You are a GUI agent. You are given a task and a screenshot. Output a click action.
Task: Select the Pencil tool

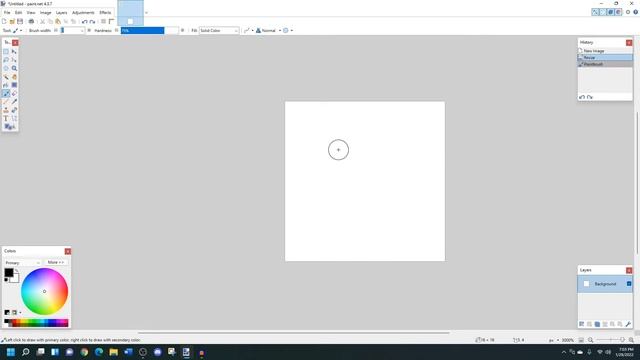(x=6, y=102)
